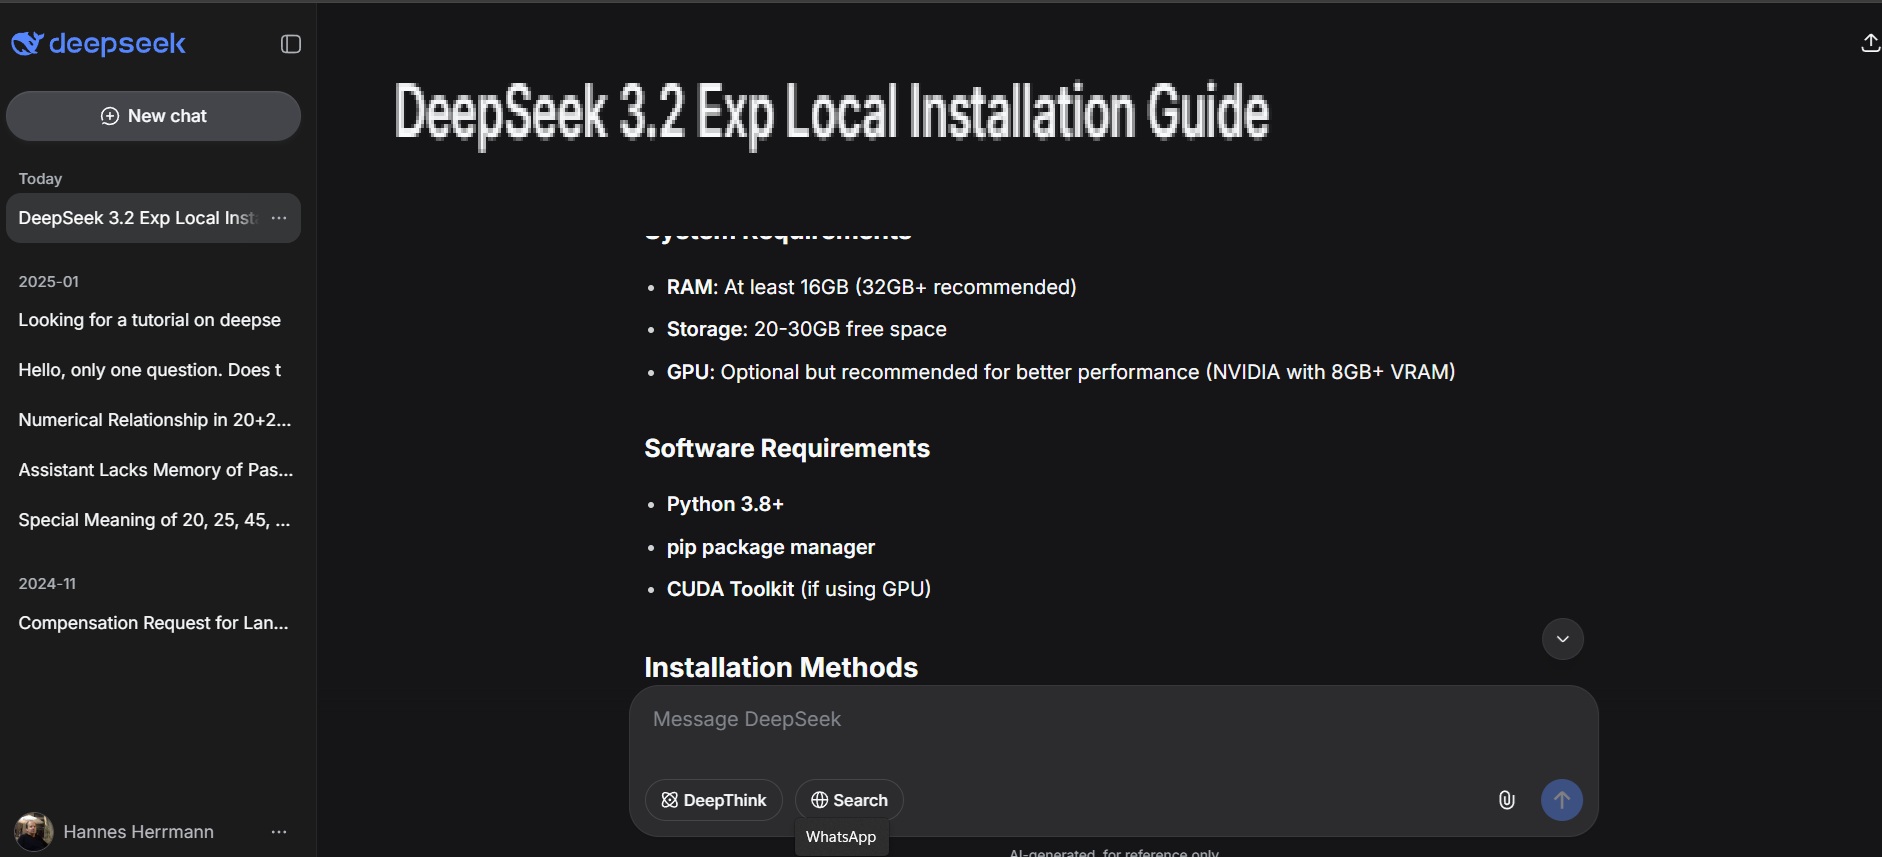Click the 'GPU: Optional but recommended' bullet
The width and height of the screenshot is (1882, 857).
point(1061,372)
